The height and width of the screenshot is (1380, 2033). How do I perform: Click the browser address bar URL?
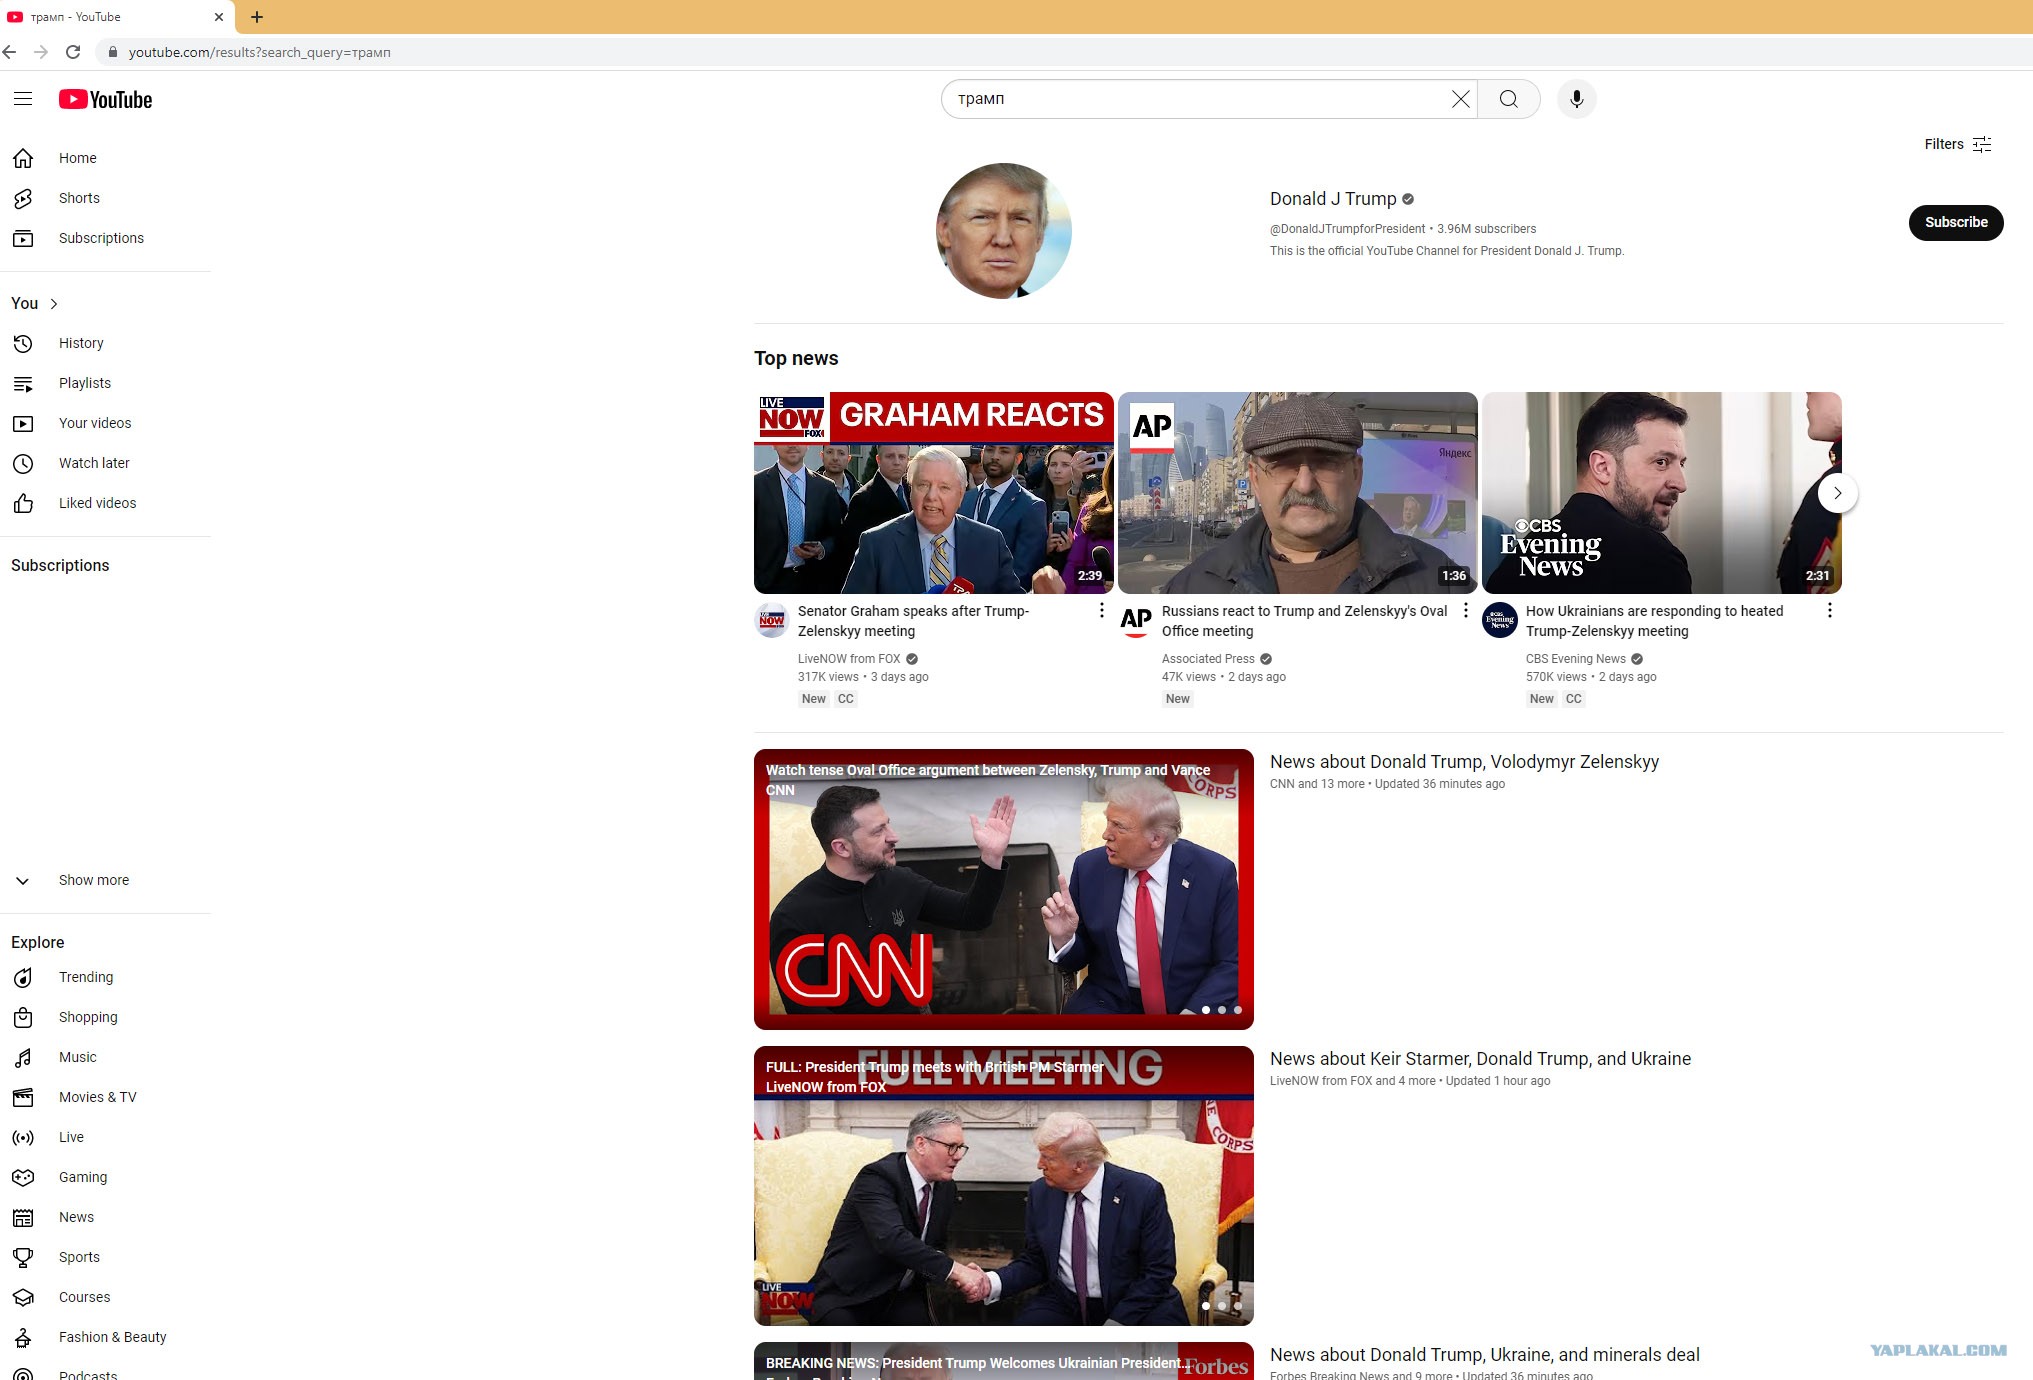[260, 52]
